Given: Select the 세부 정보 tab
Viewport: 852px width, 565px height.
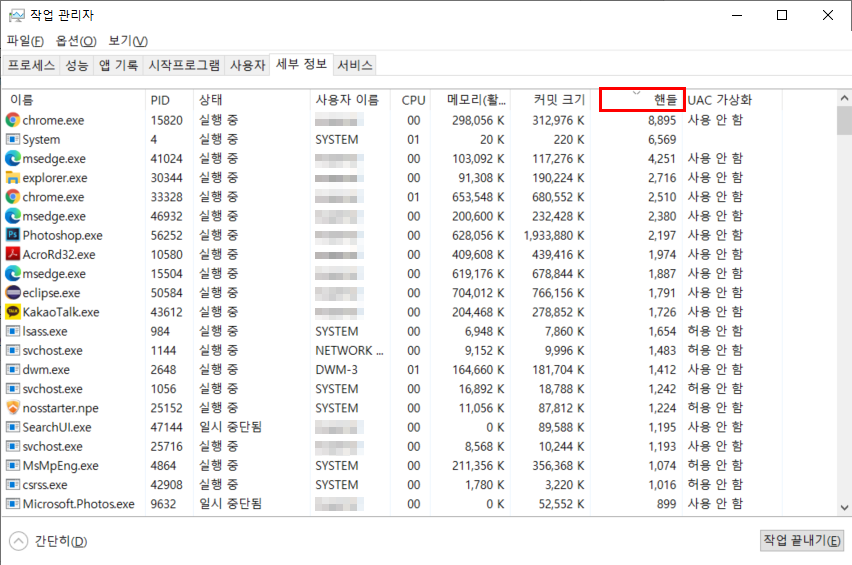Looking at the screenshot, I should pos(302,64).
